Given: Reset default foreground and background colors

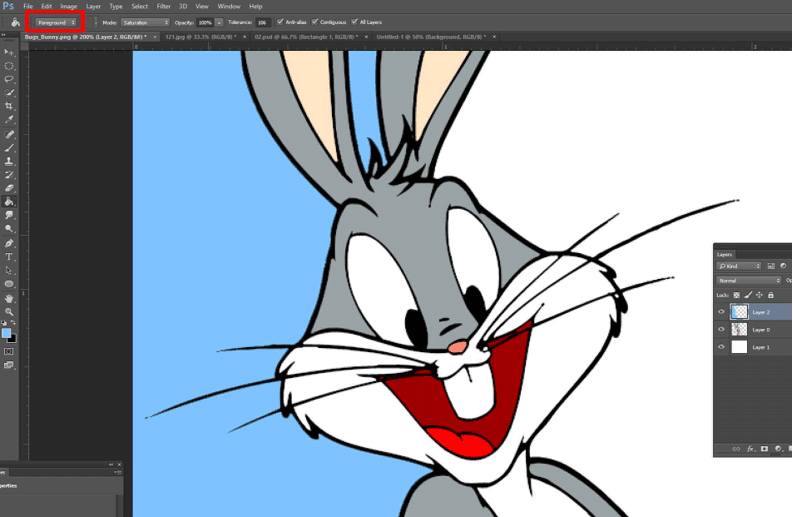Looking at the screenshot, I should (x=4, y=323).
